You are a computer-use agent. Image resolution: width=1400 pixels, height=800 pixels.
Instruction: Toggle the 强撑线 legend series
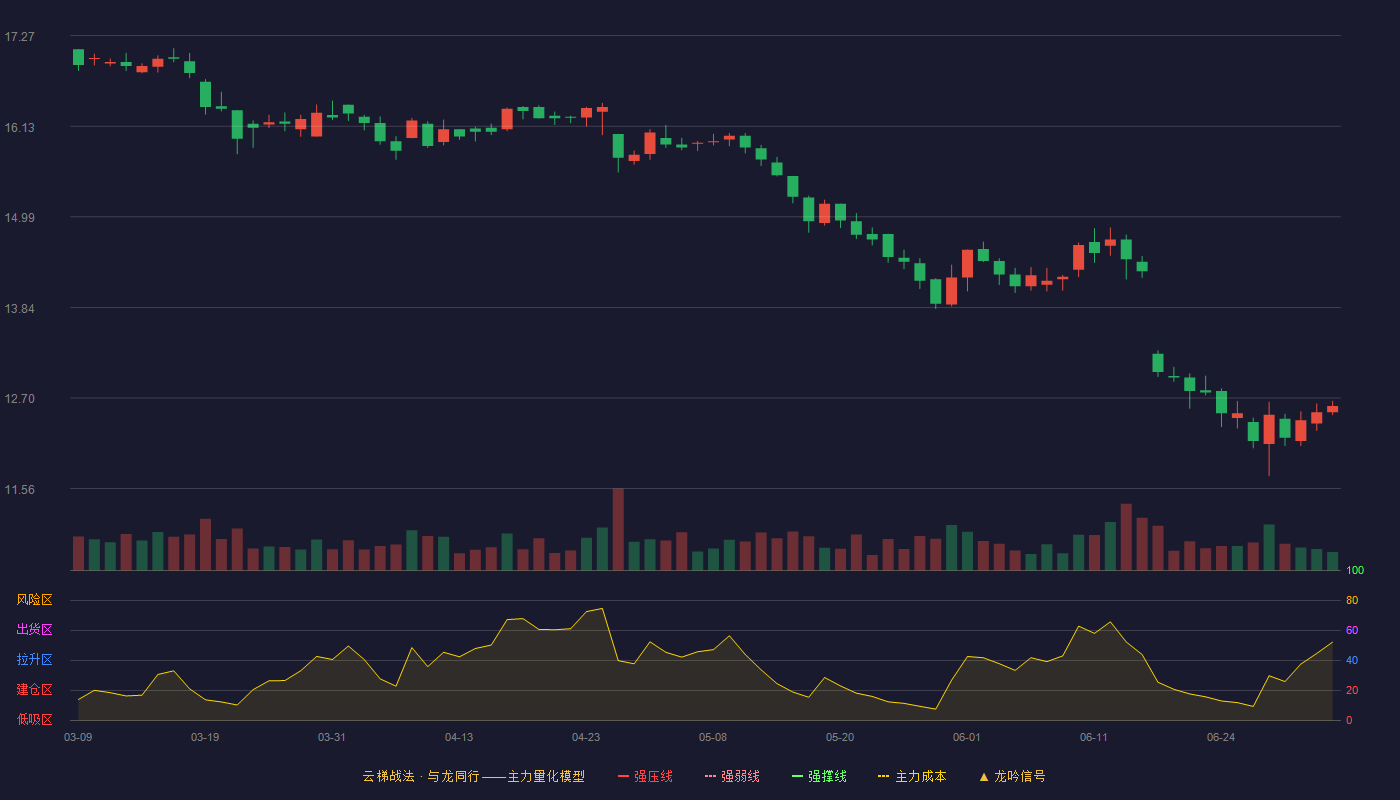pyautogui.click(x=819, y=776)
